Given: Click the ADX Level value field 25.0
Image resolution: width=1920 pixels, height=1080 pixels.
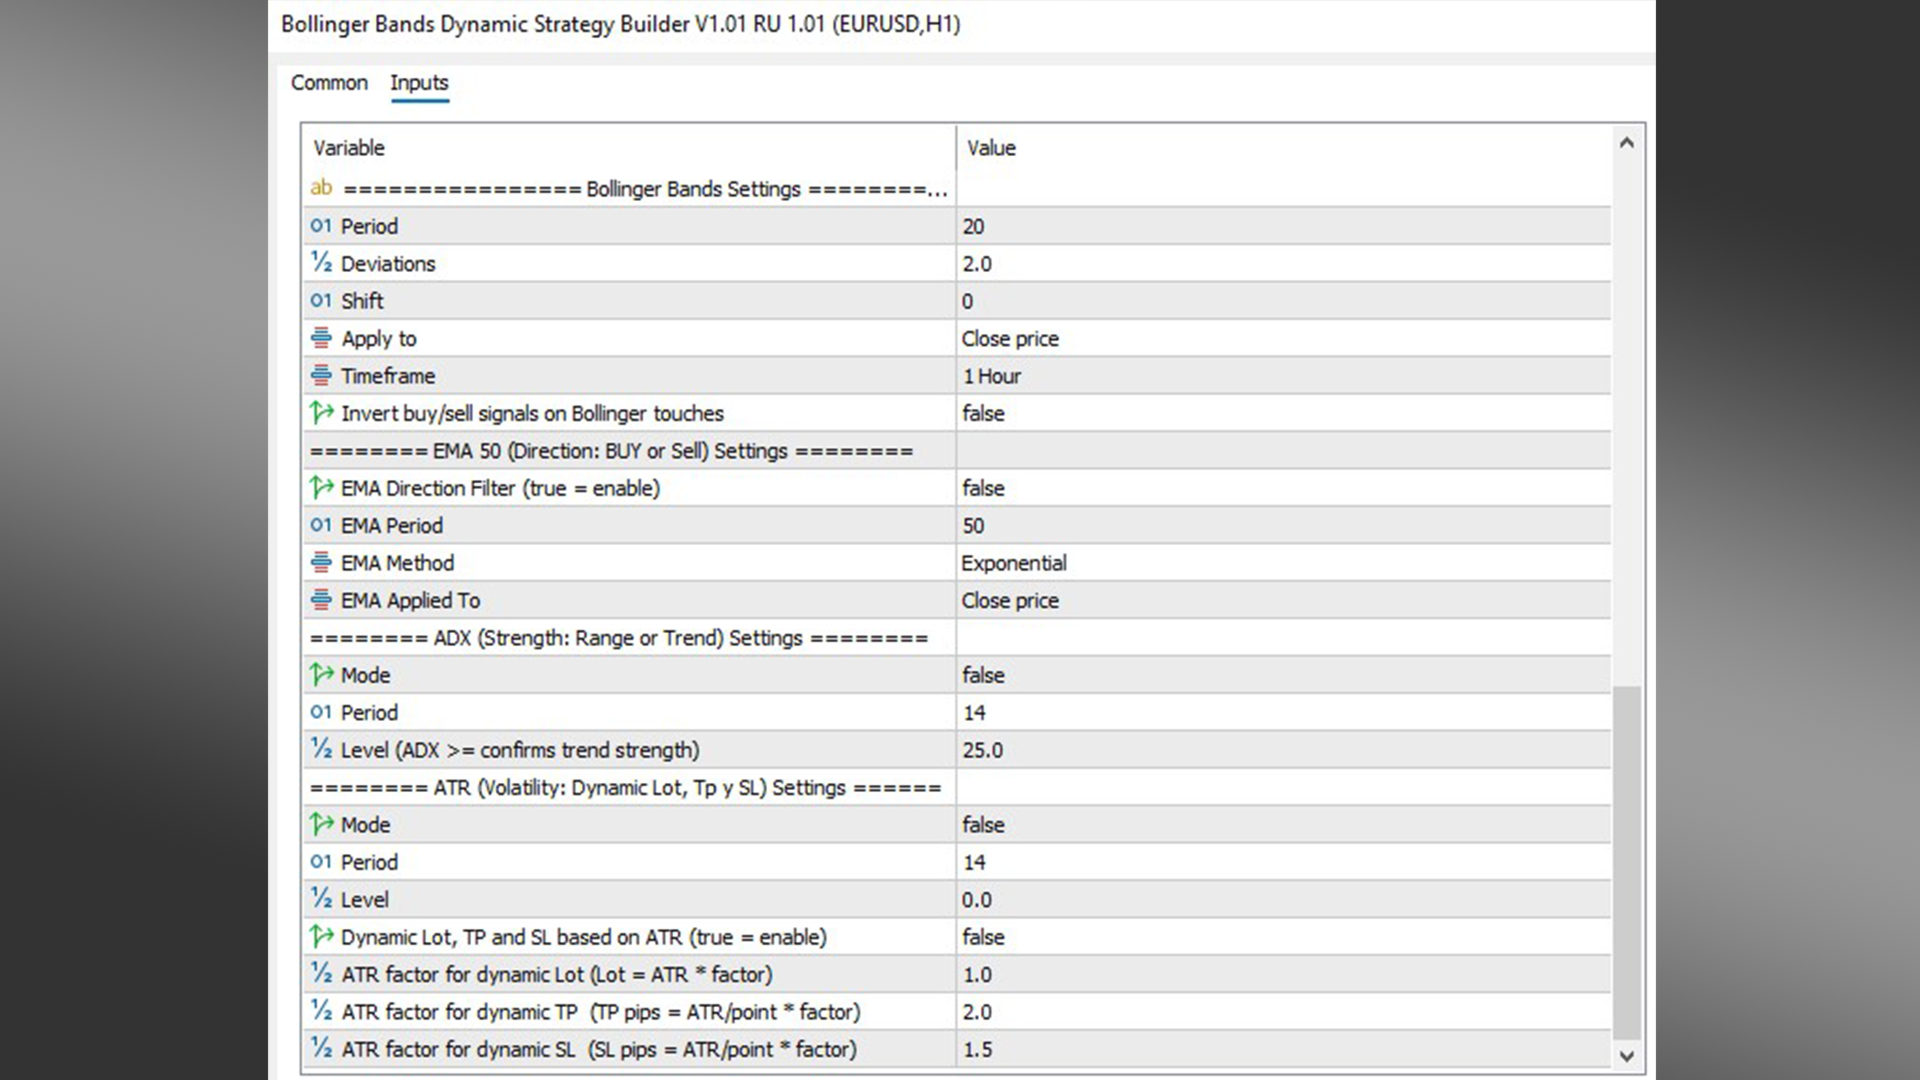Looking at the screenshot, I should pos(983,750).
